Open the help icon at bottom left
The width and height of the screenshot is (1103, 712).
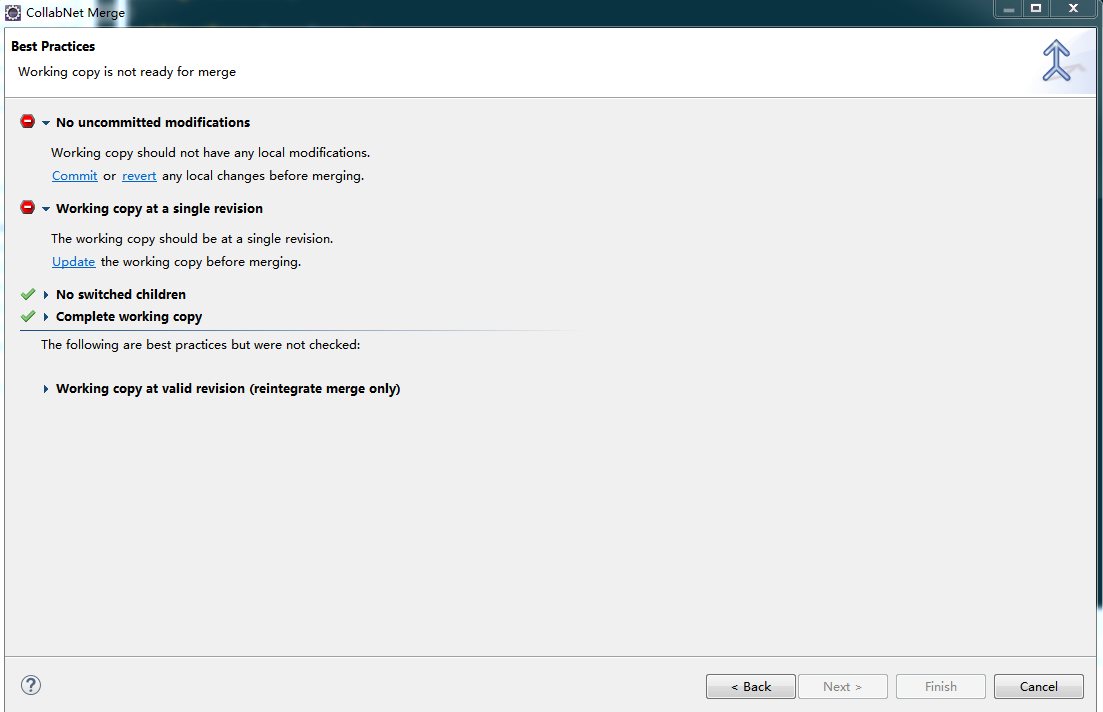tap(30, 685)
